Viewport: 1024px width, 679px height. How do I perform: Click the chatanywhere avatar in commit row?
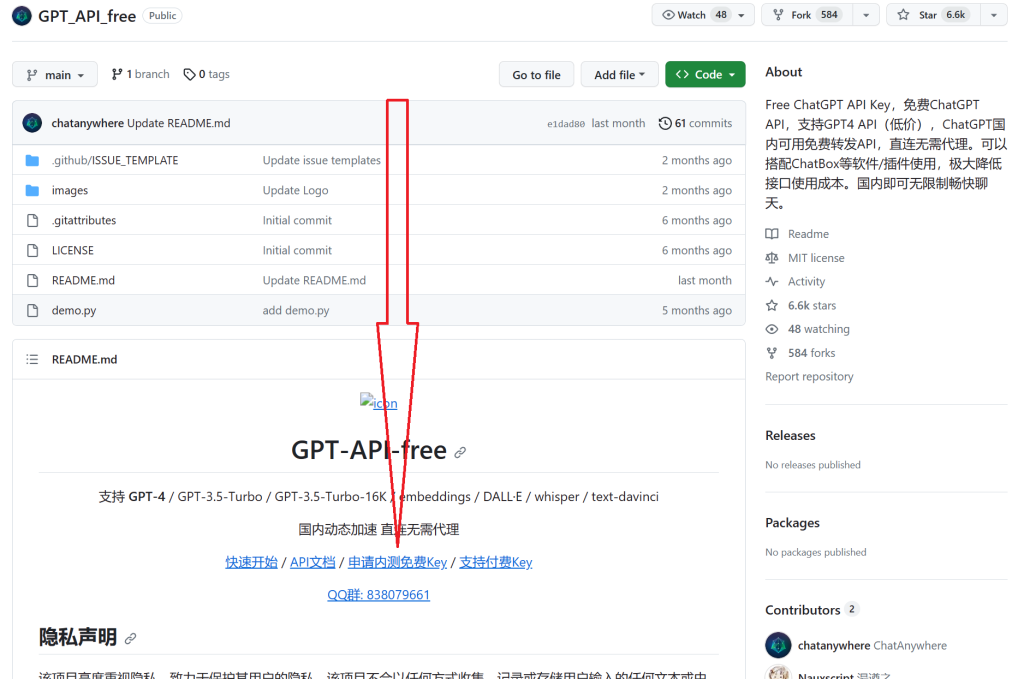tap(32, 123)
